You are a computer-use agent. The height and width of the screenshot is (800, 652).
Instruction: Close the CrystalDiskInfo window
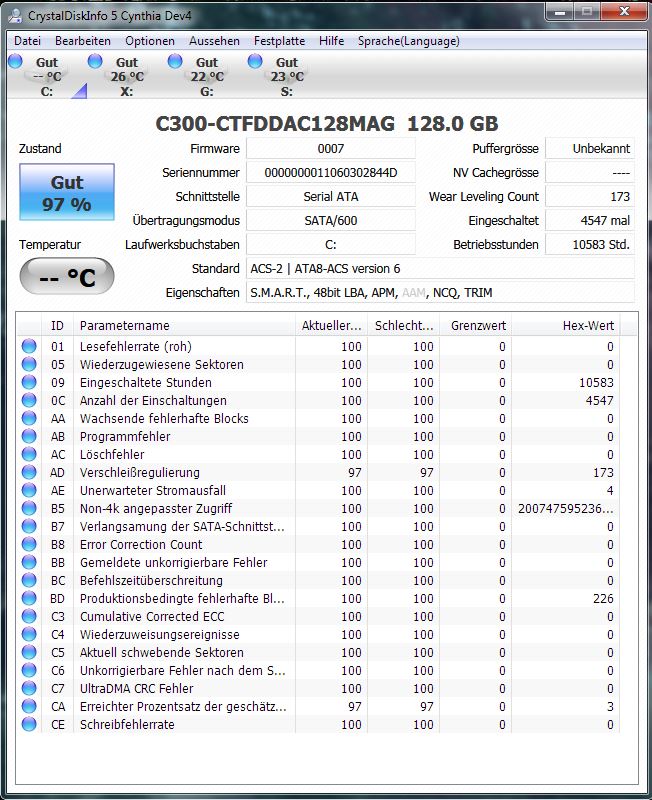click(624, 11)
